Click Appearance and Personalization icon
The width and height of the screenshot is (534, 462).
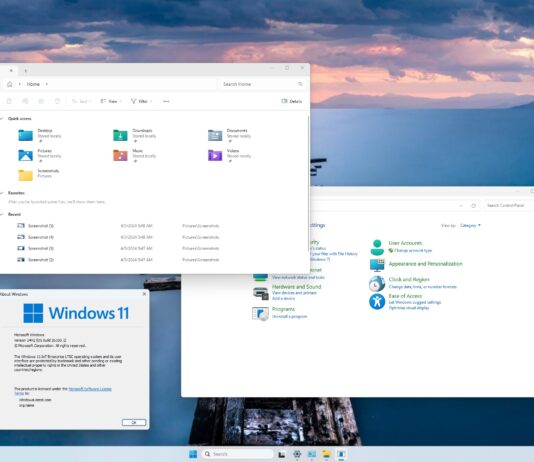click(x=377, y=265)
